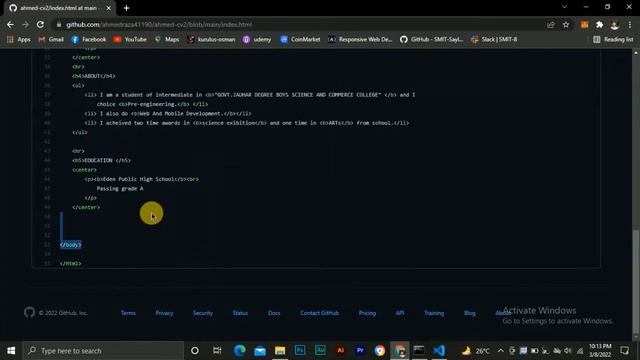Open the orange extension icon
640x360 pixels.
(584, 25)
